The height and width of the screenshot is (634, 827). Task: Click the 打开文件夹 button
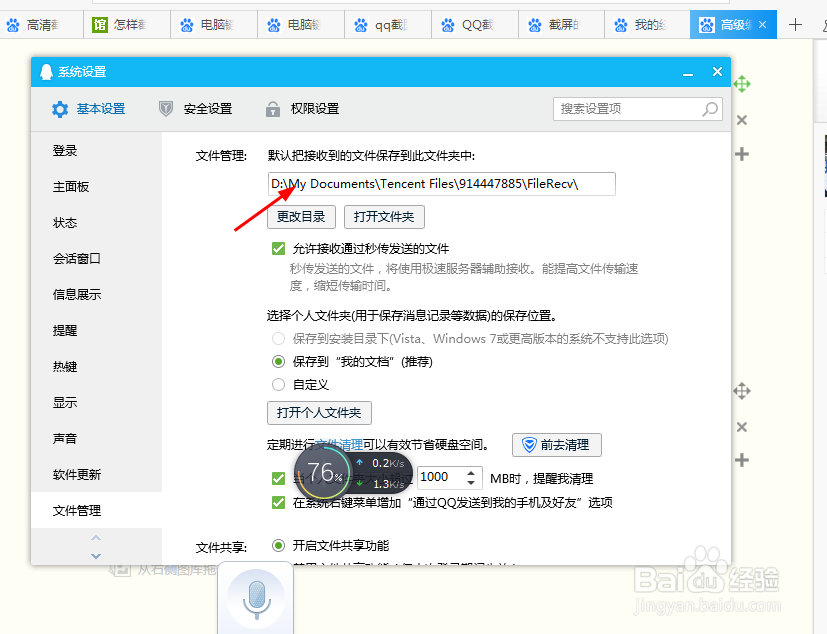[x=384, y=217]
